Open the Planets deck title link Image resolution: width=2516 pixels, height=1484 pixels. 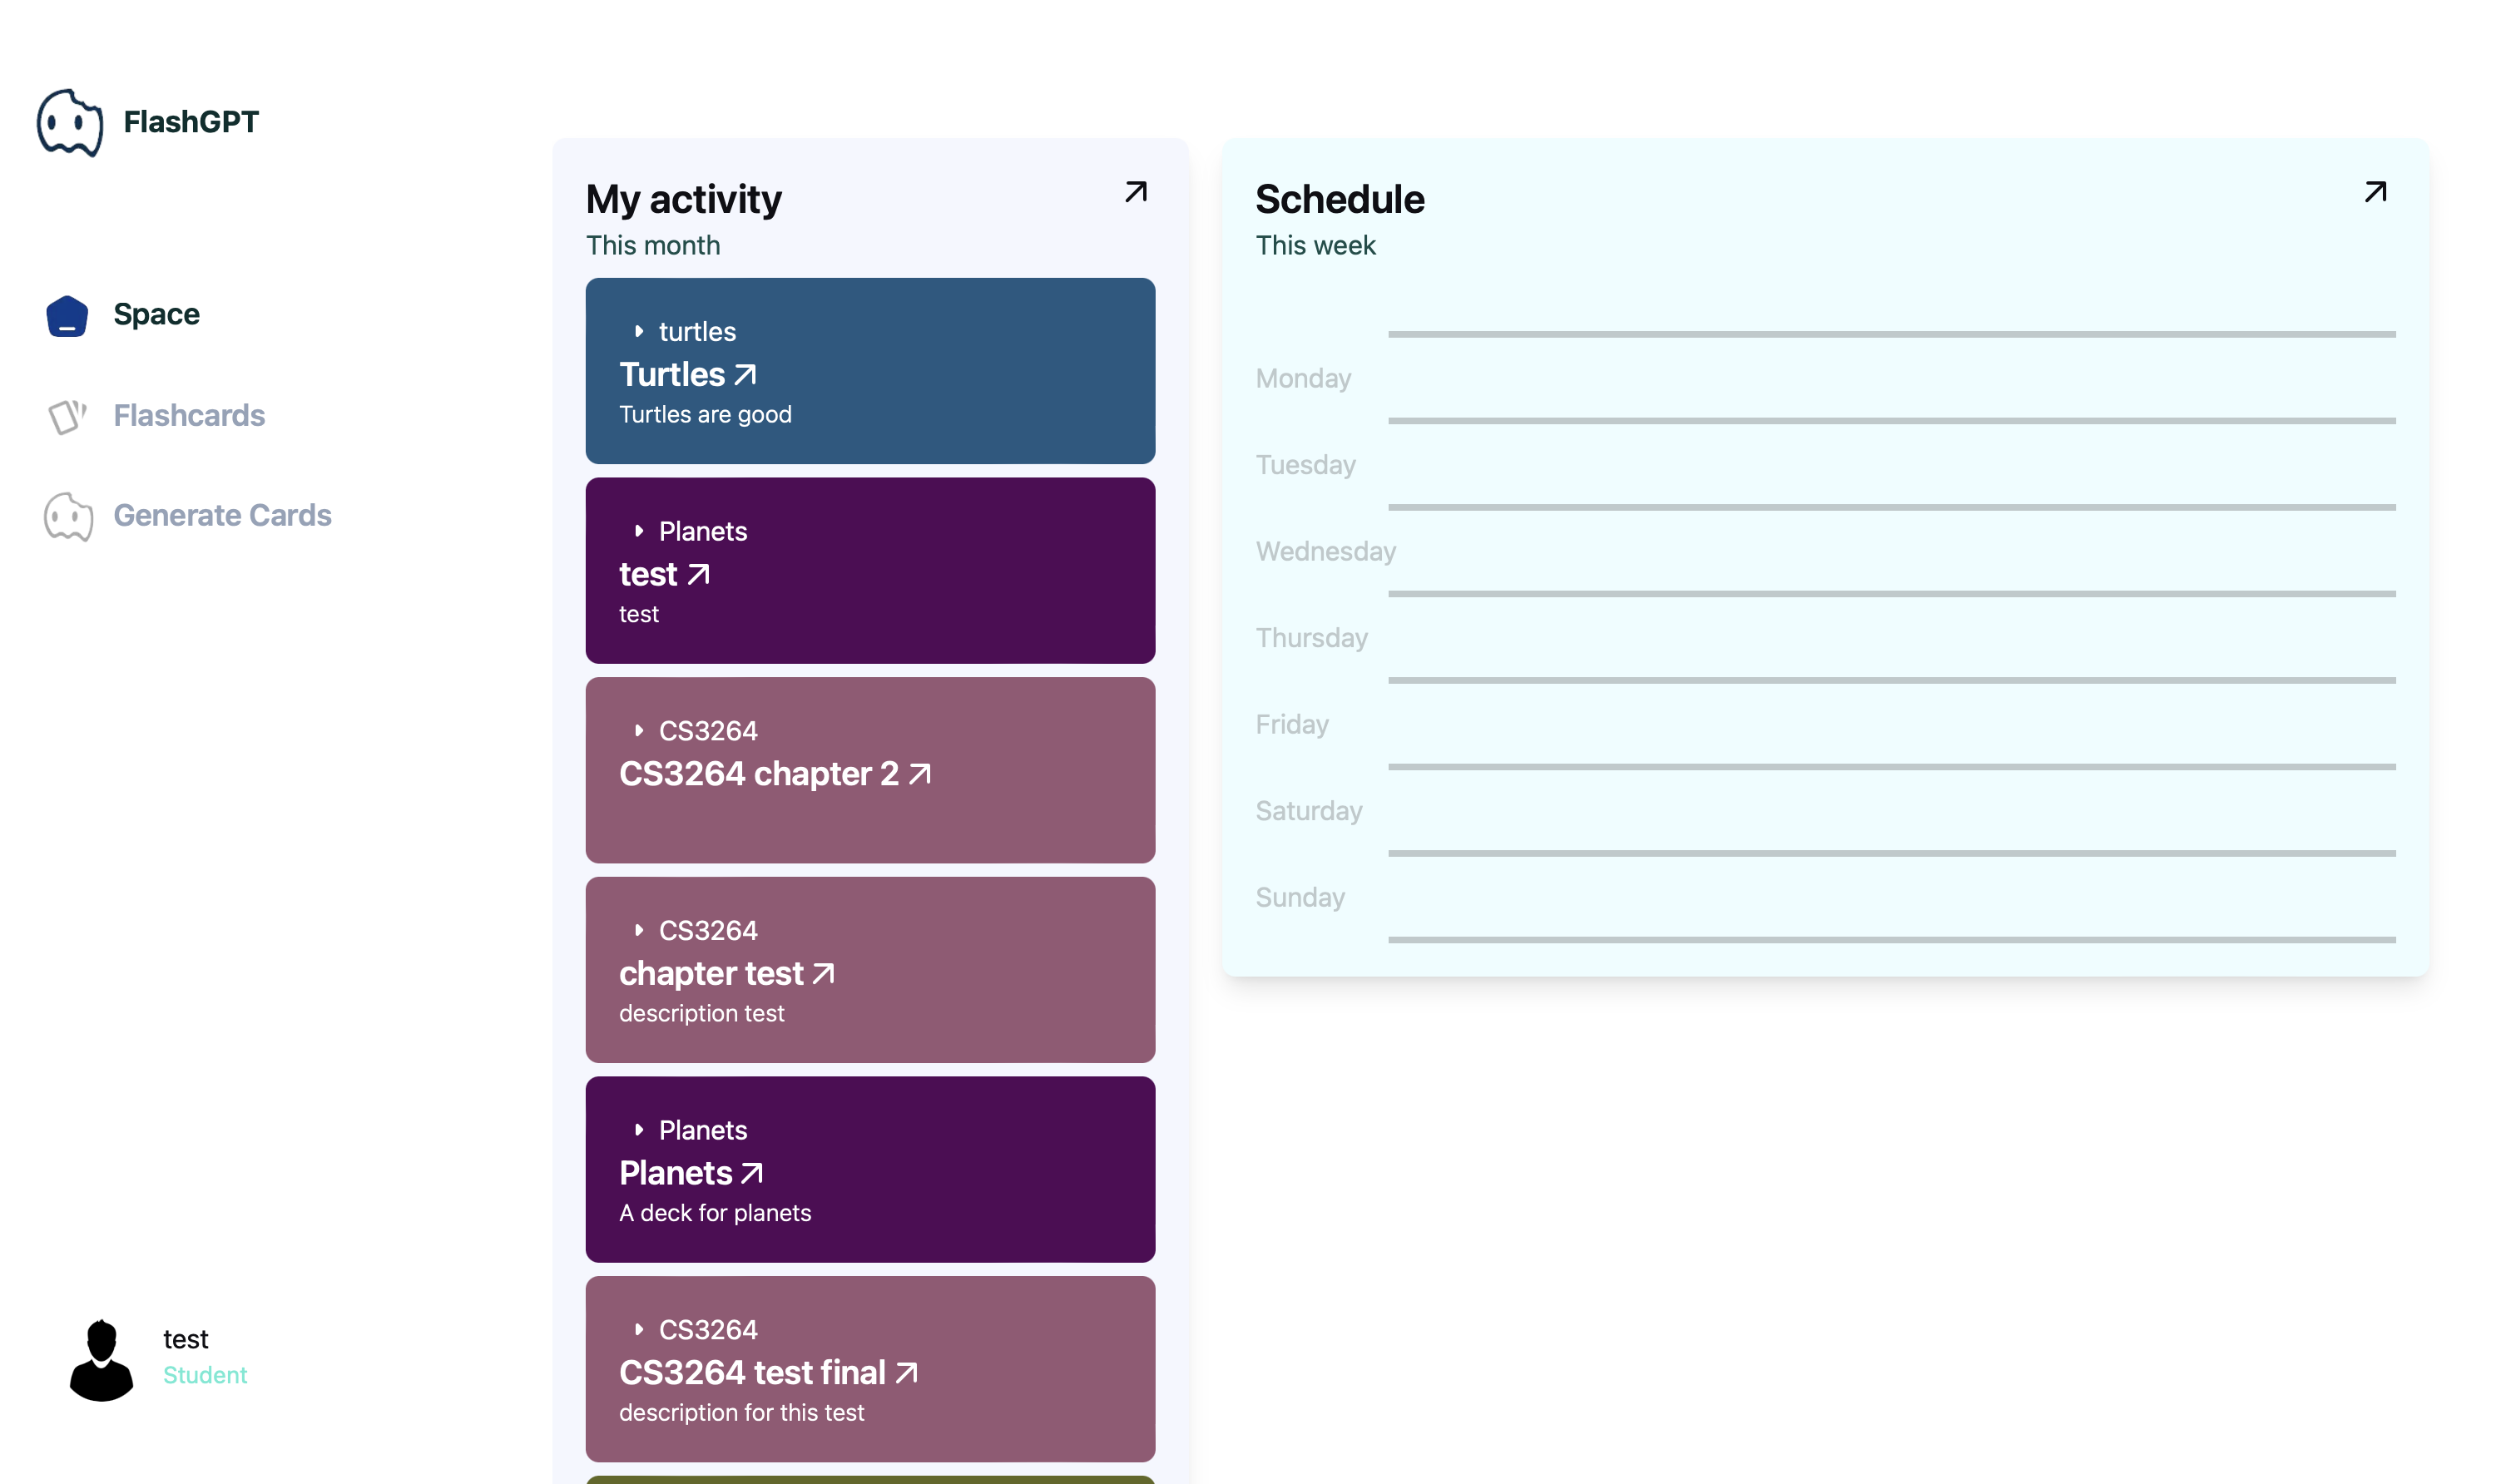pyautogui.click(x=676, y=1173)
